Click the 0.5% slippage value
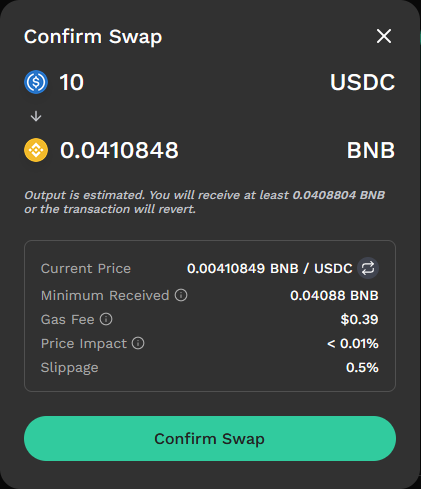The width and height of the screenshot is (421, 489). (x=362, y=367)
